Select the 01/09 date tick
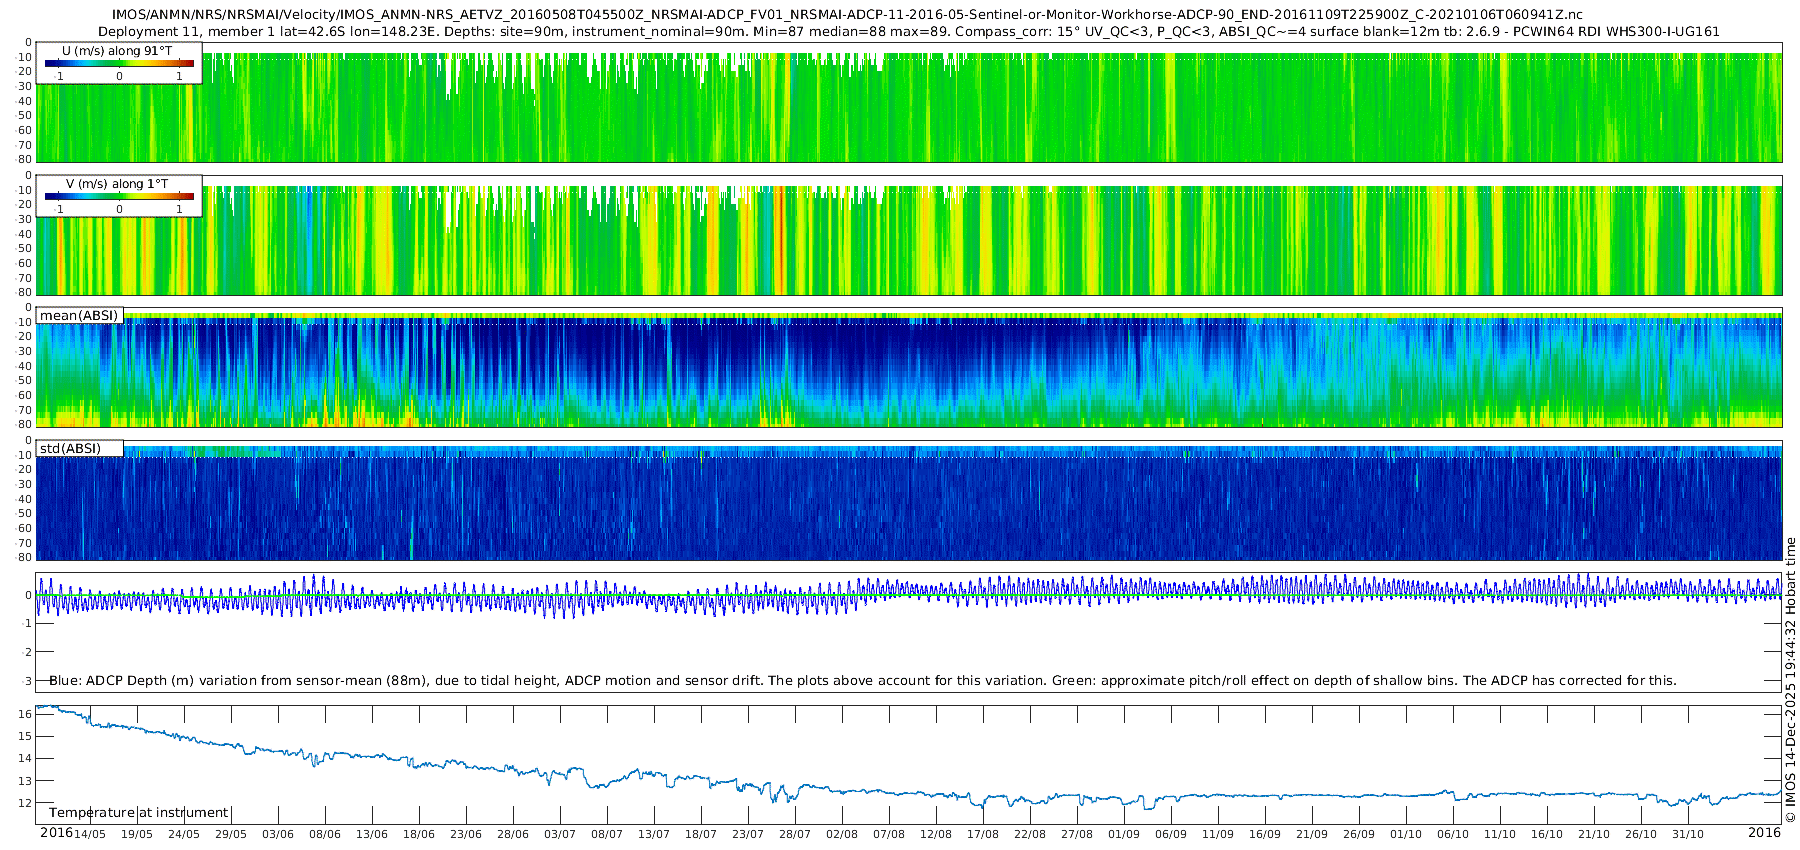This screenshot has width=1800, height=850. pos(1123,834)
